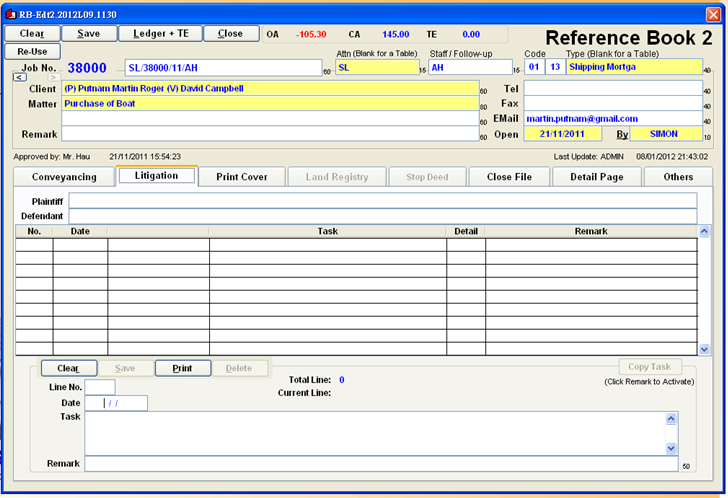
Task: Open the Close File tab
Action: click(x=509, y=177)
